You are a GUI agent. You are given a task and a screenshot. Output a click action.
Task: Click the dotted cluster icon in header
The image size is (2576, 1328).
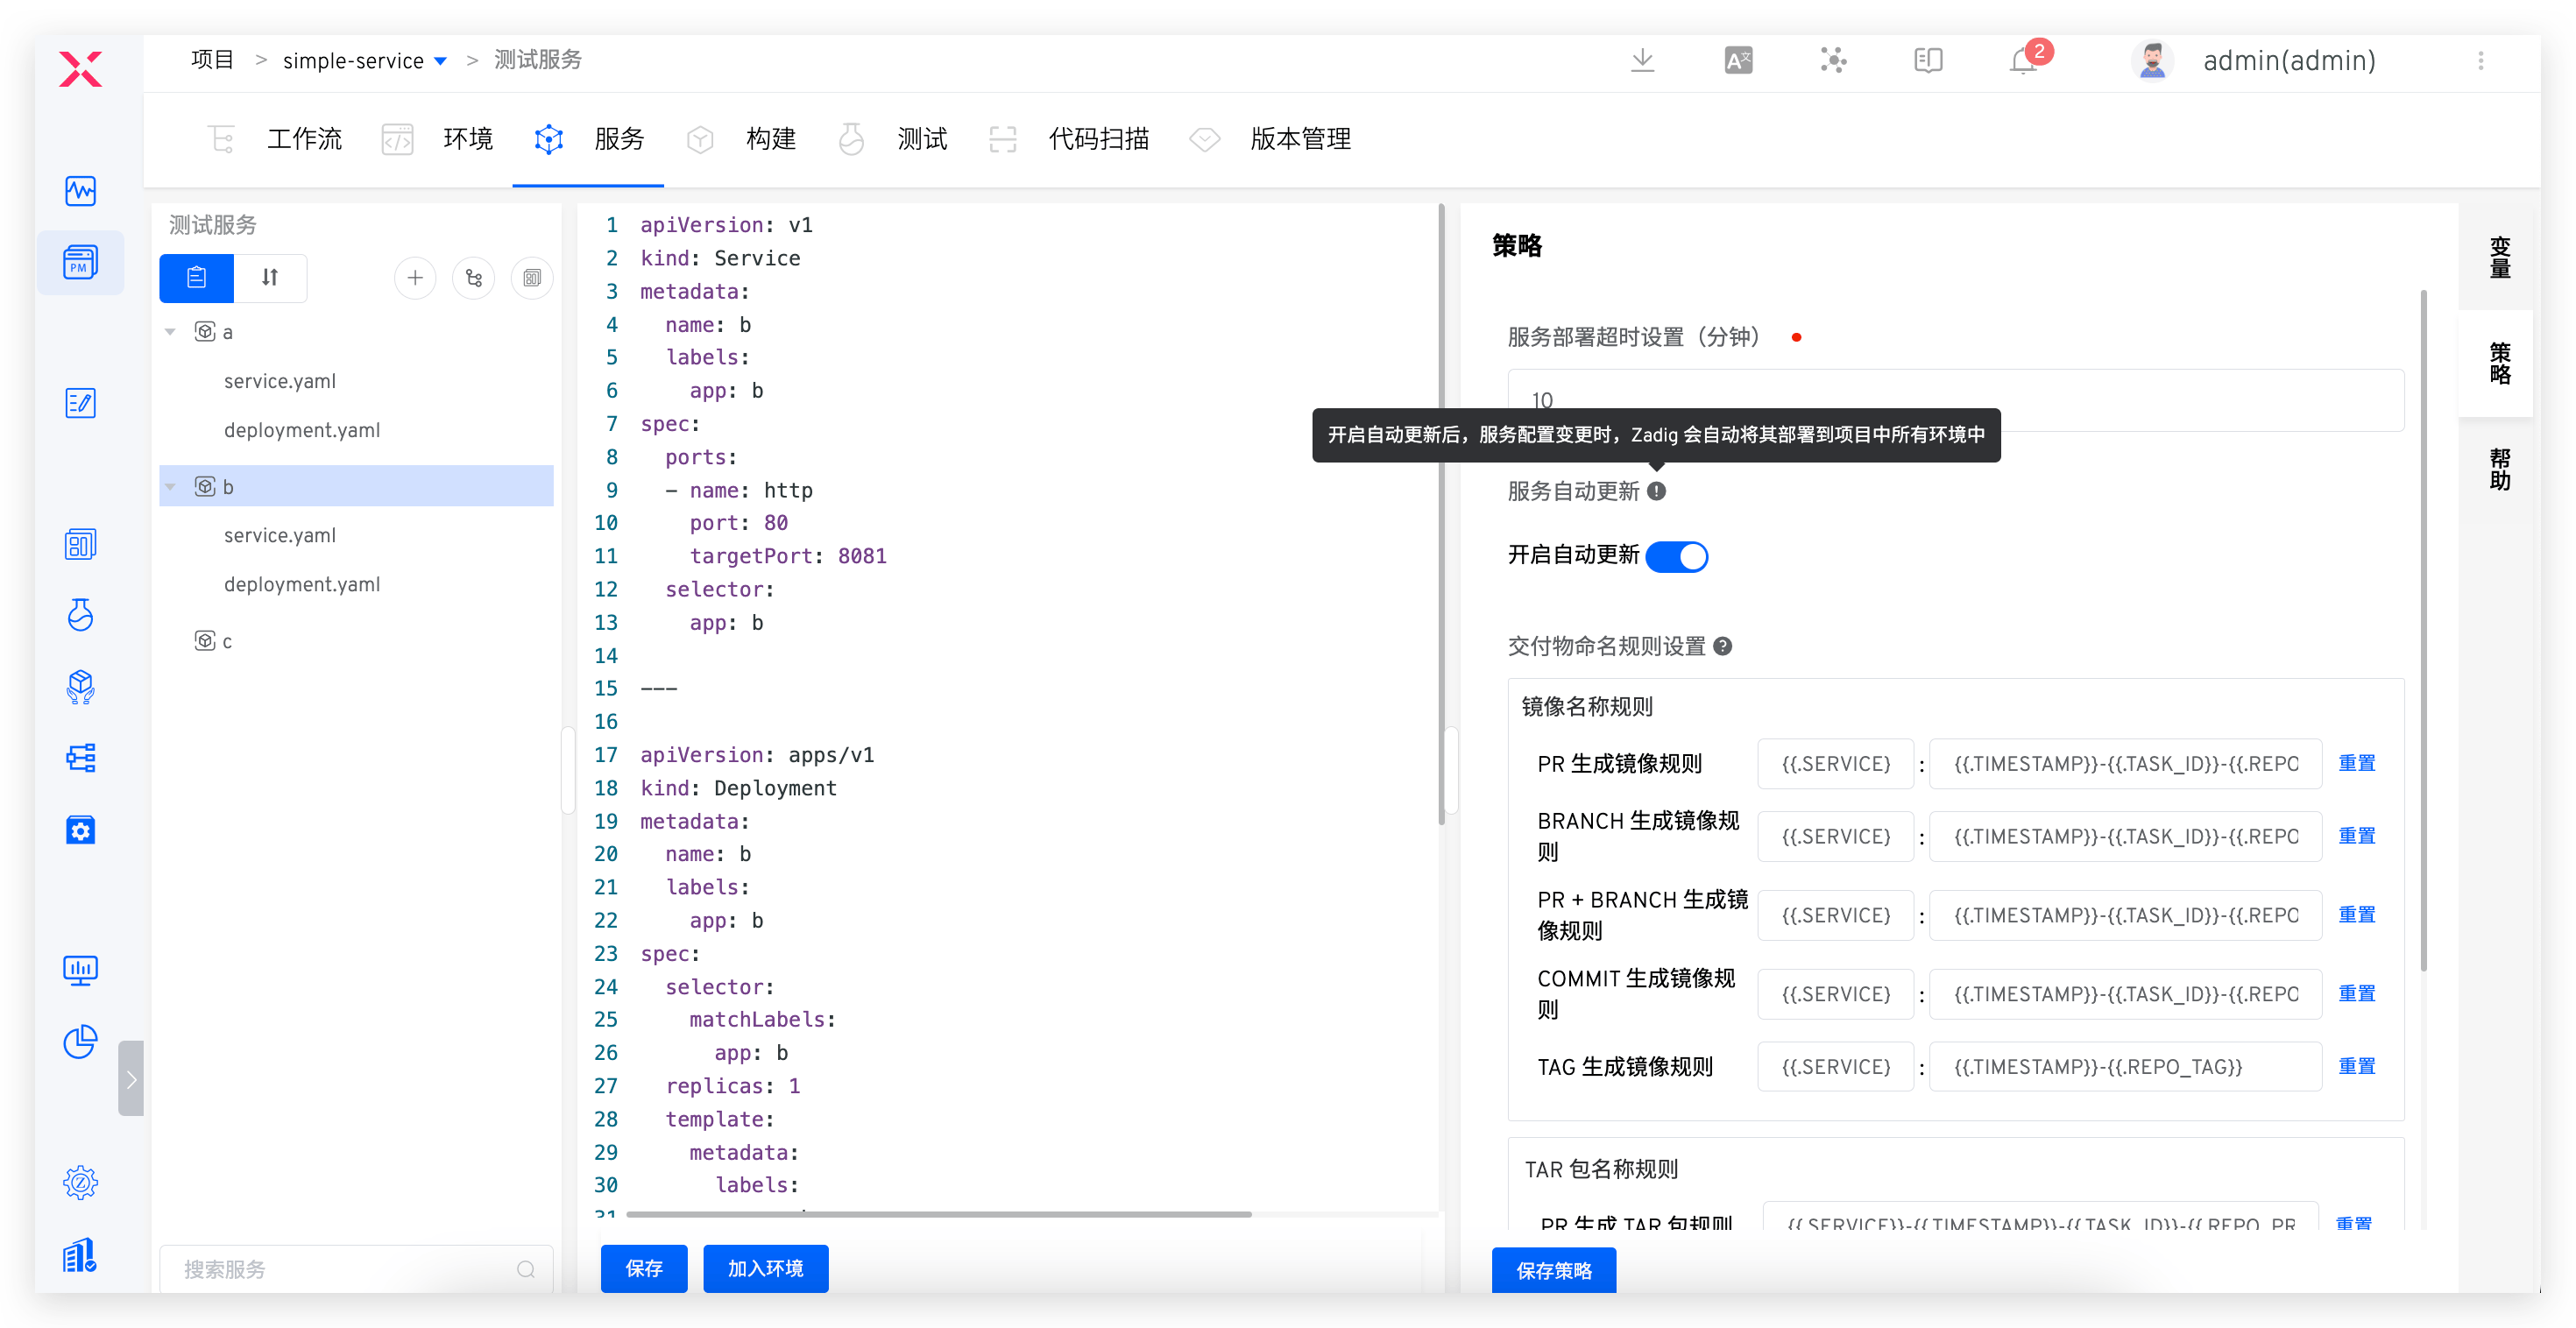(x=1833, y=60)
